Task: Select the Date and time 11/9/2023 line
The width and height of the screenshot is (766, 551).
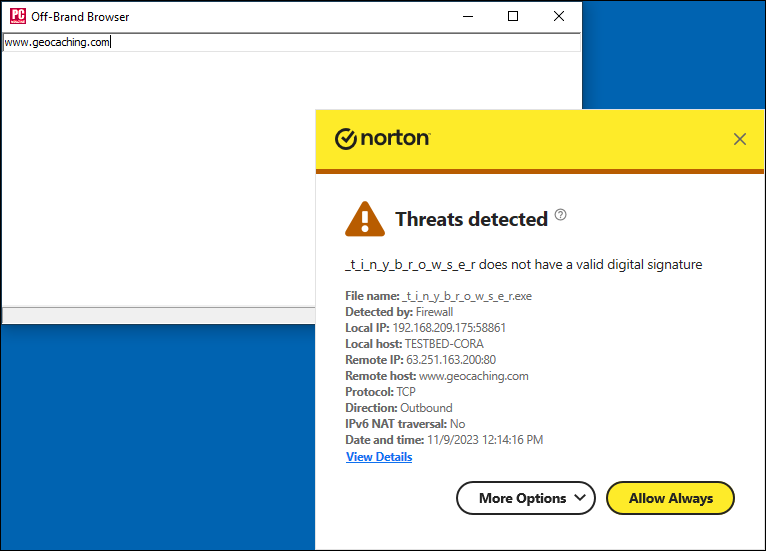Action: pyautogui.click(x=444, y=440)
